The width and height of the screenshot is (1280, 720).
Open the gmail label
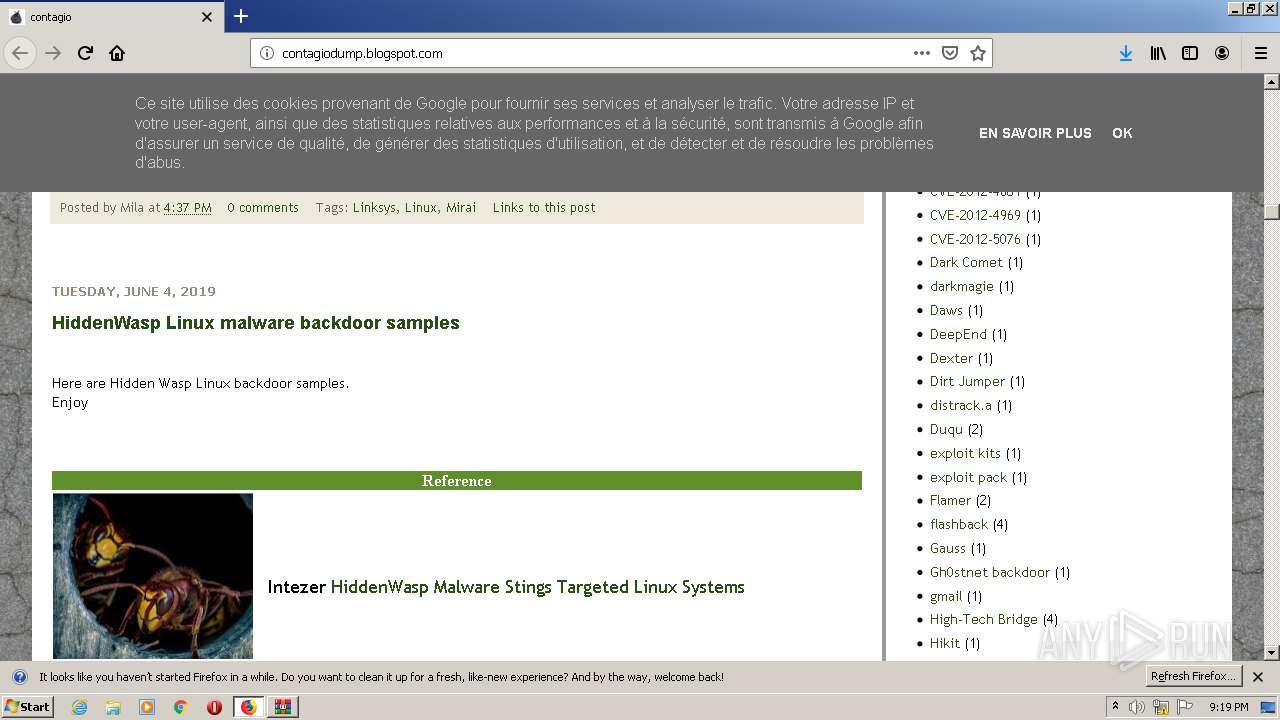tap(946, 596)
